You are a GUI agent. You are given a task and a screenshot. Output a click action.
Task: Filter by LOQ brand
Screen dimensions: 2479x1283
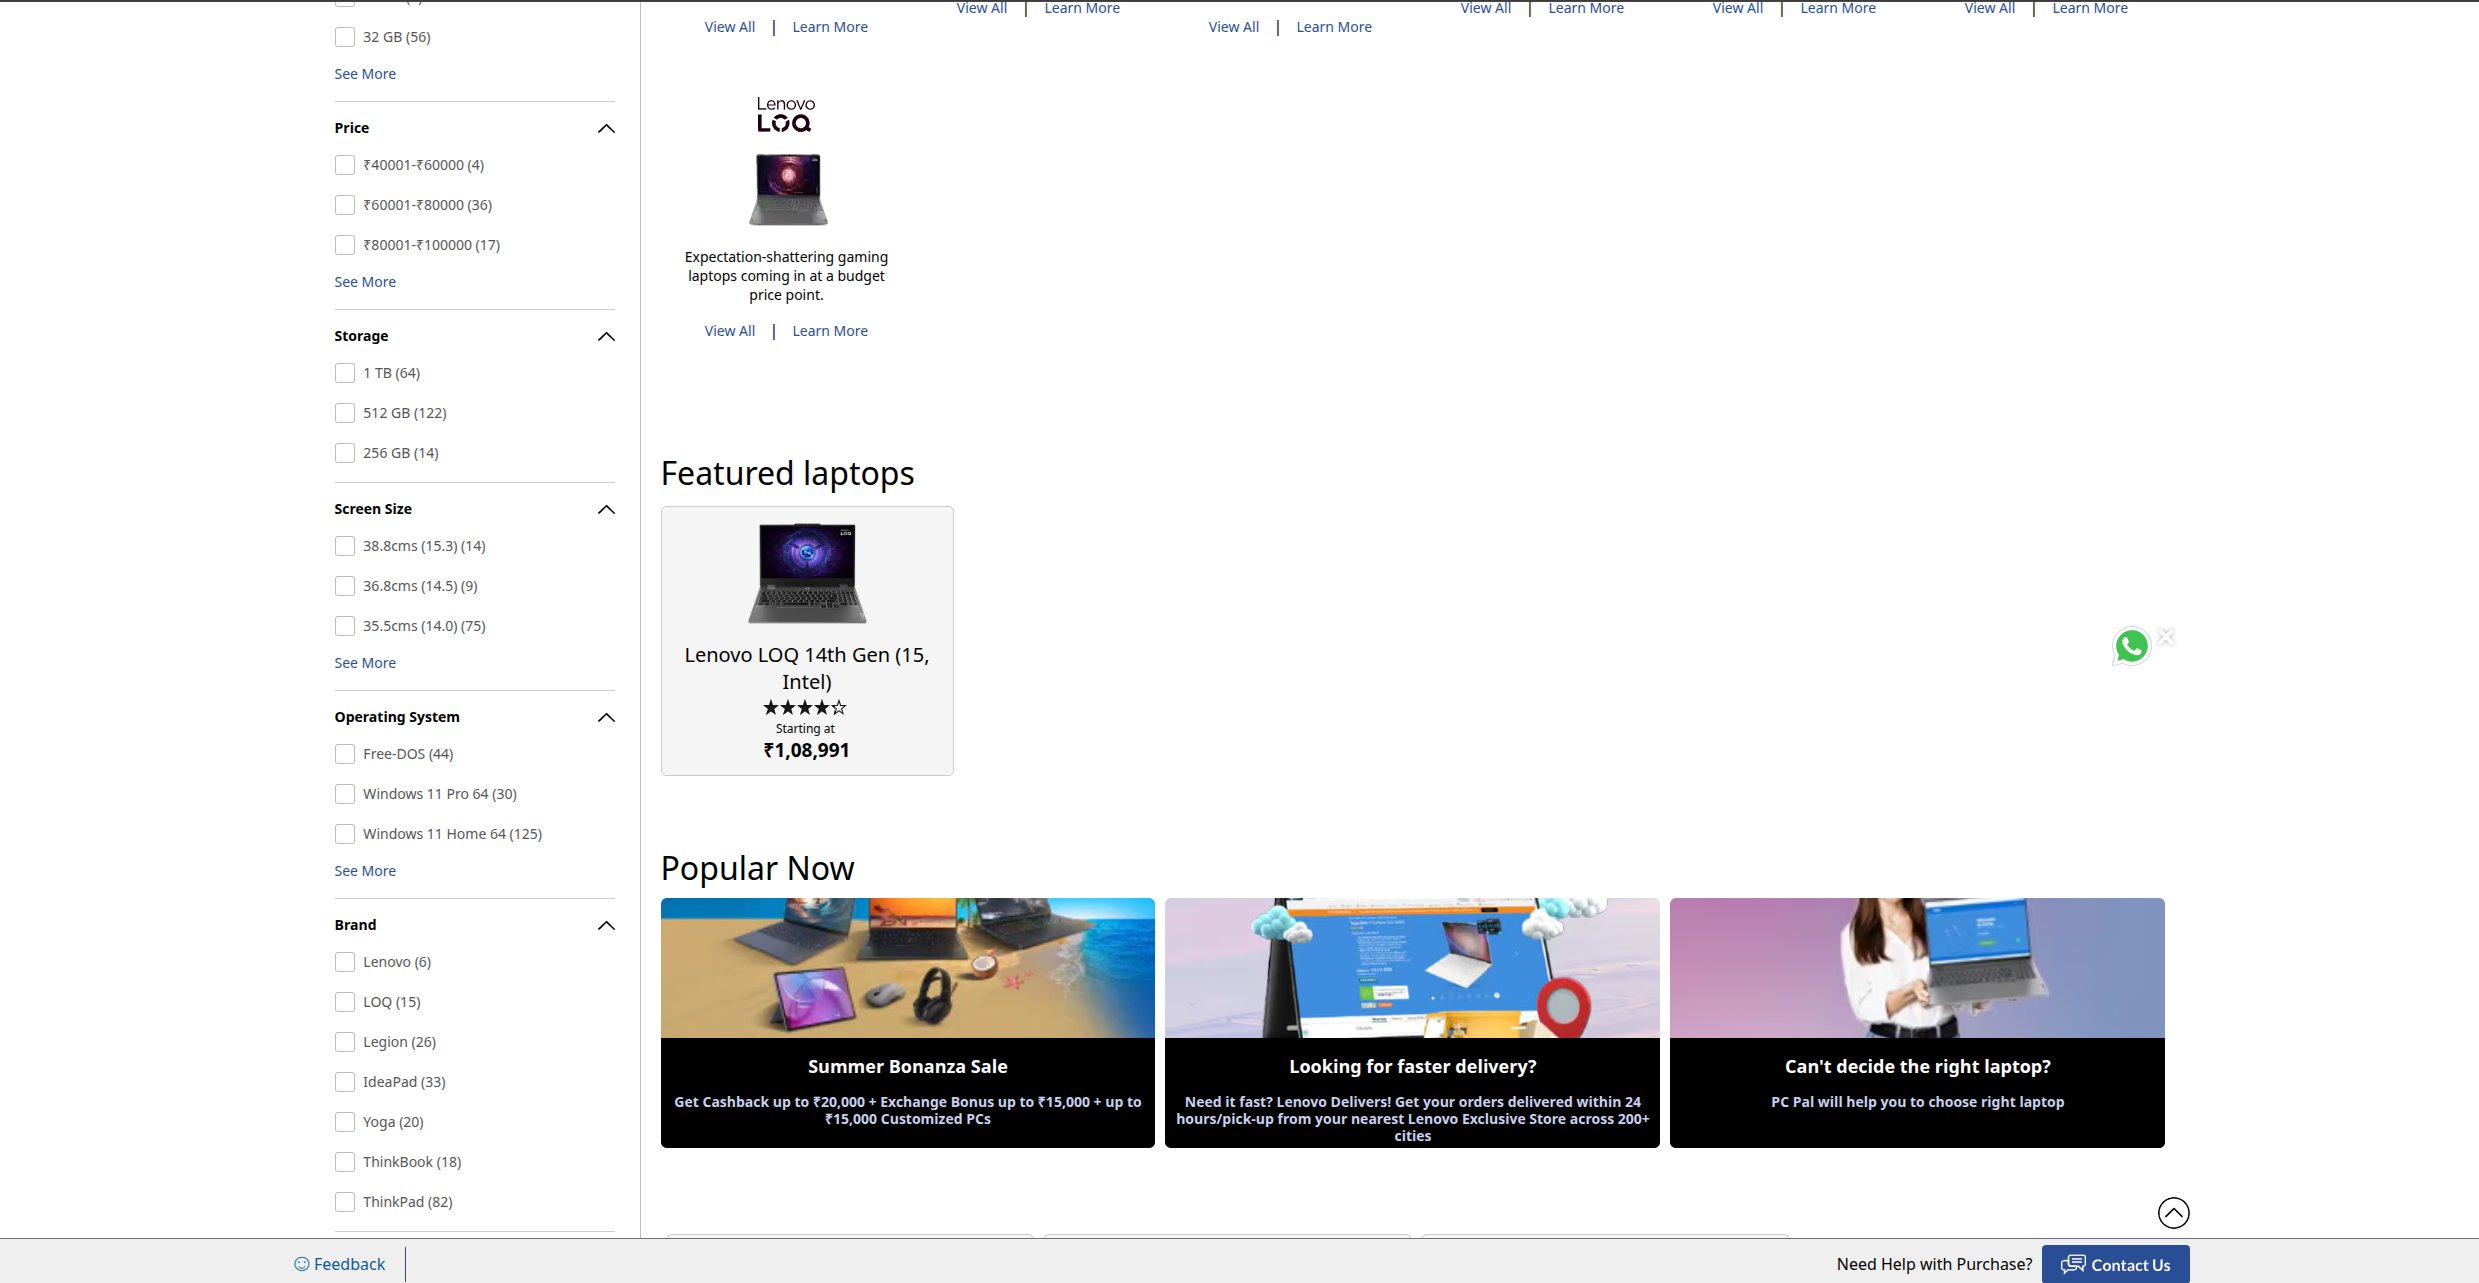(x=345, y=1002)
